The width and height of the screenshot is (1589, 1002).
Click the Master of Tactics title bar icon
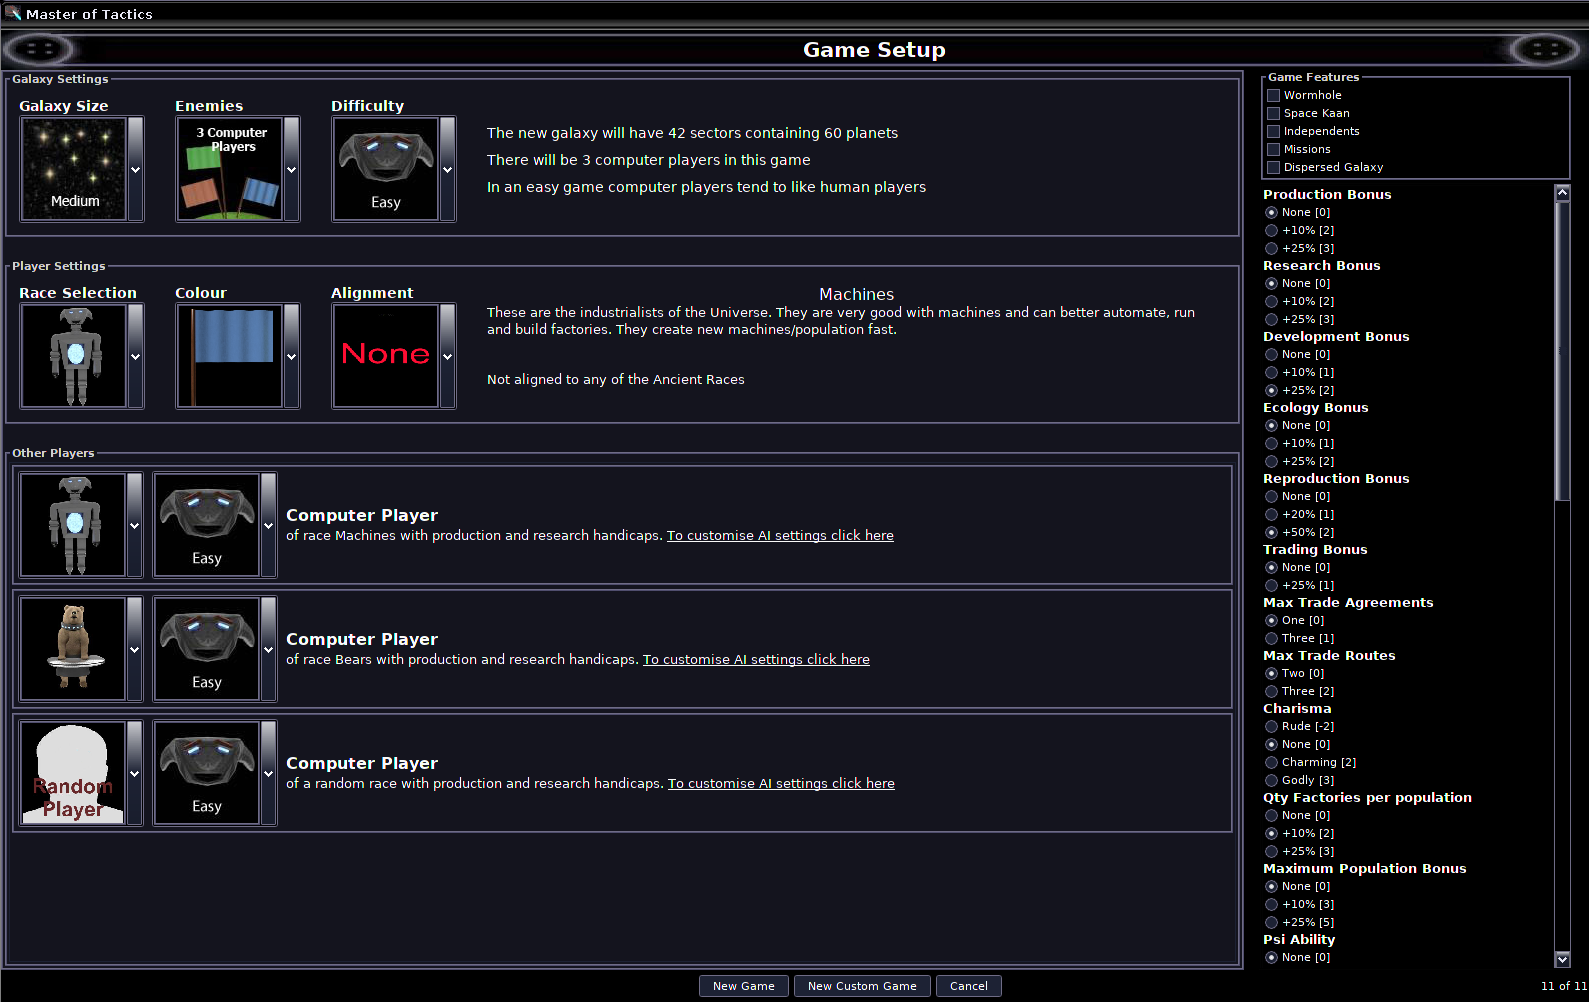click(13, 13)
